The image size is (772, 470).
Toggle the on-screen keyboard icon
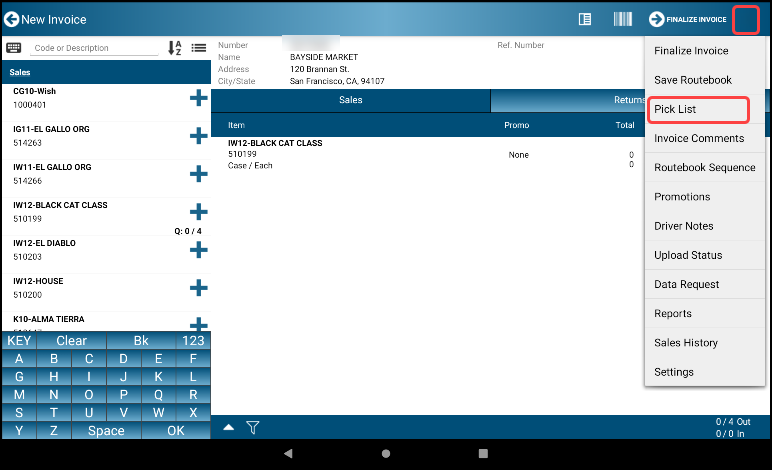(14, 48)
